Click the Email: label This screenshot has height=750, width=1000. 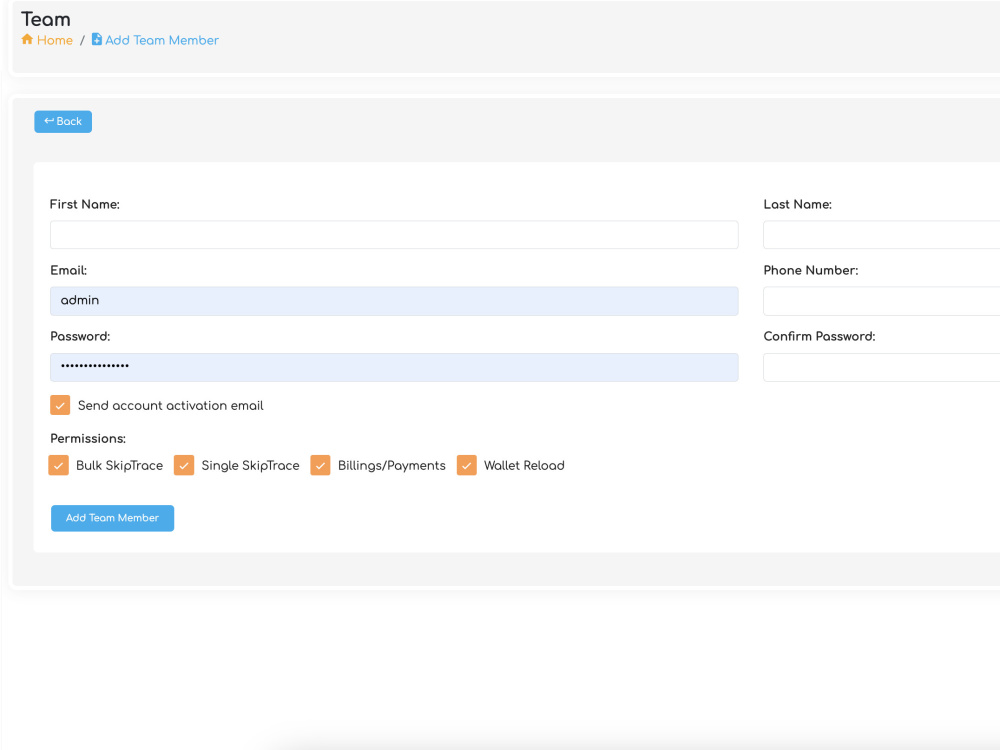[x=68, y=270]
